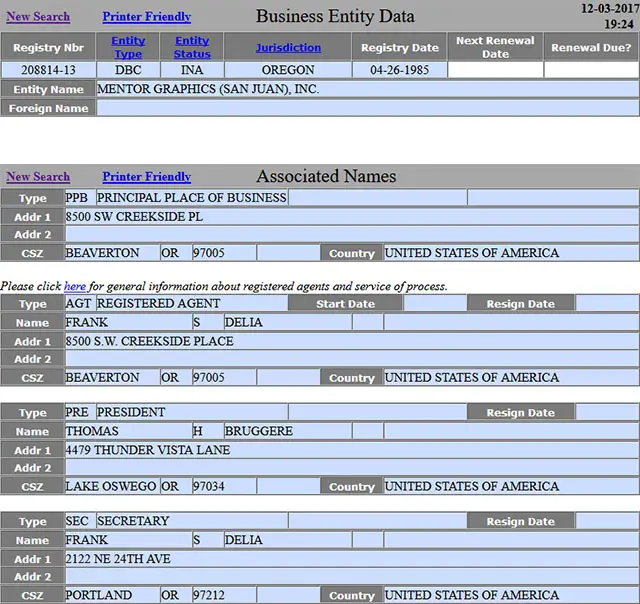
Task: Click the INA entity status value
Action: pos(192,70)
